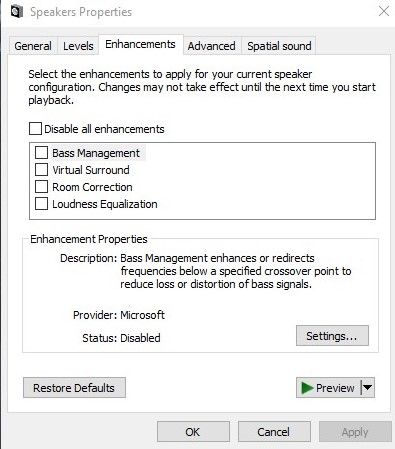Click Restore Defaults button
Screen dimensions: 395x449
[74, 388]
